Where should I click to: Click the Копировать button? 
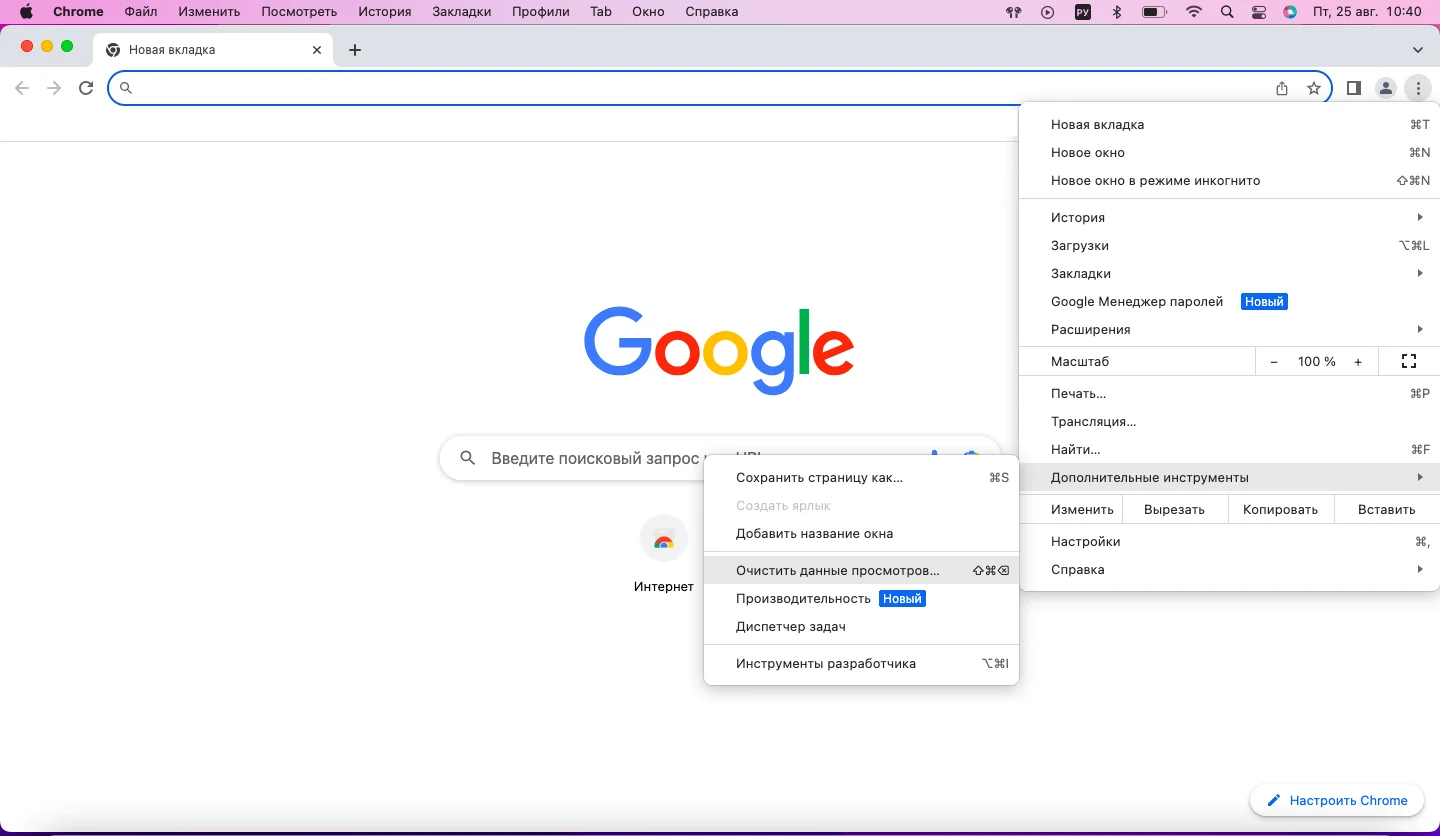coord(1280,509)
